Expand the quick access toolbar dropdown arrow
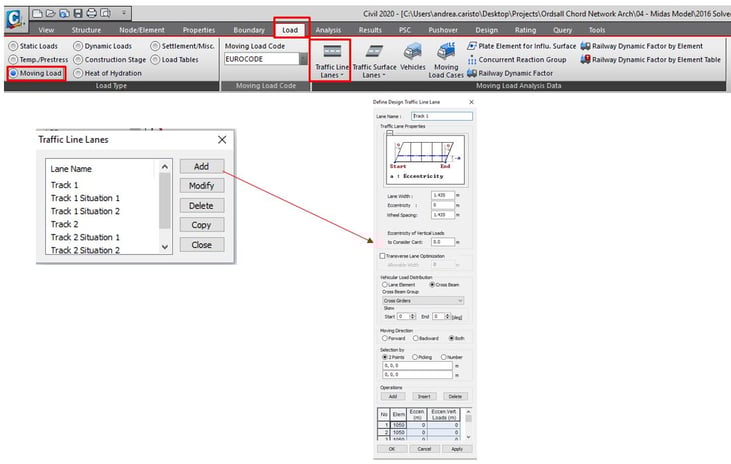731x464 pixels. (x=124, y=13)
